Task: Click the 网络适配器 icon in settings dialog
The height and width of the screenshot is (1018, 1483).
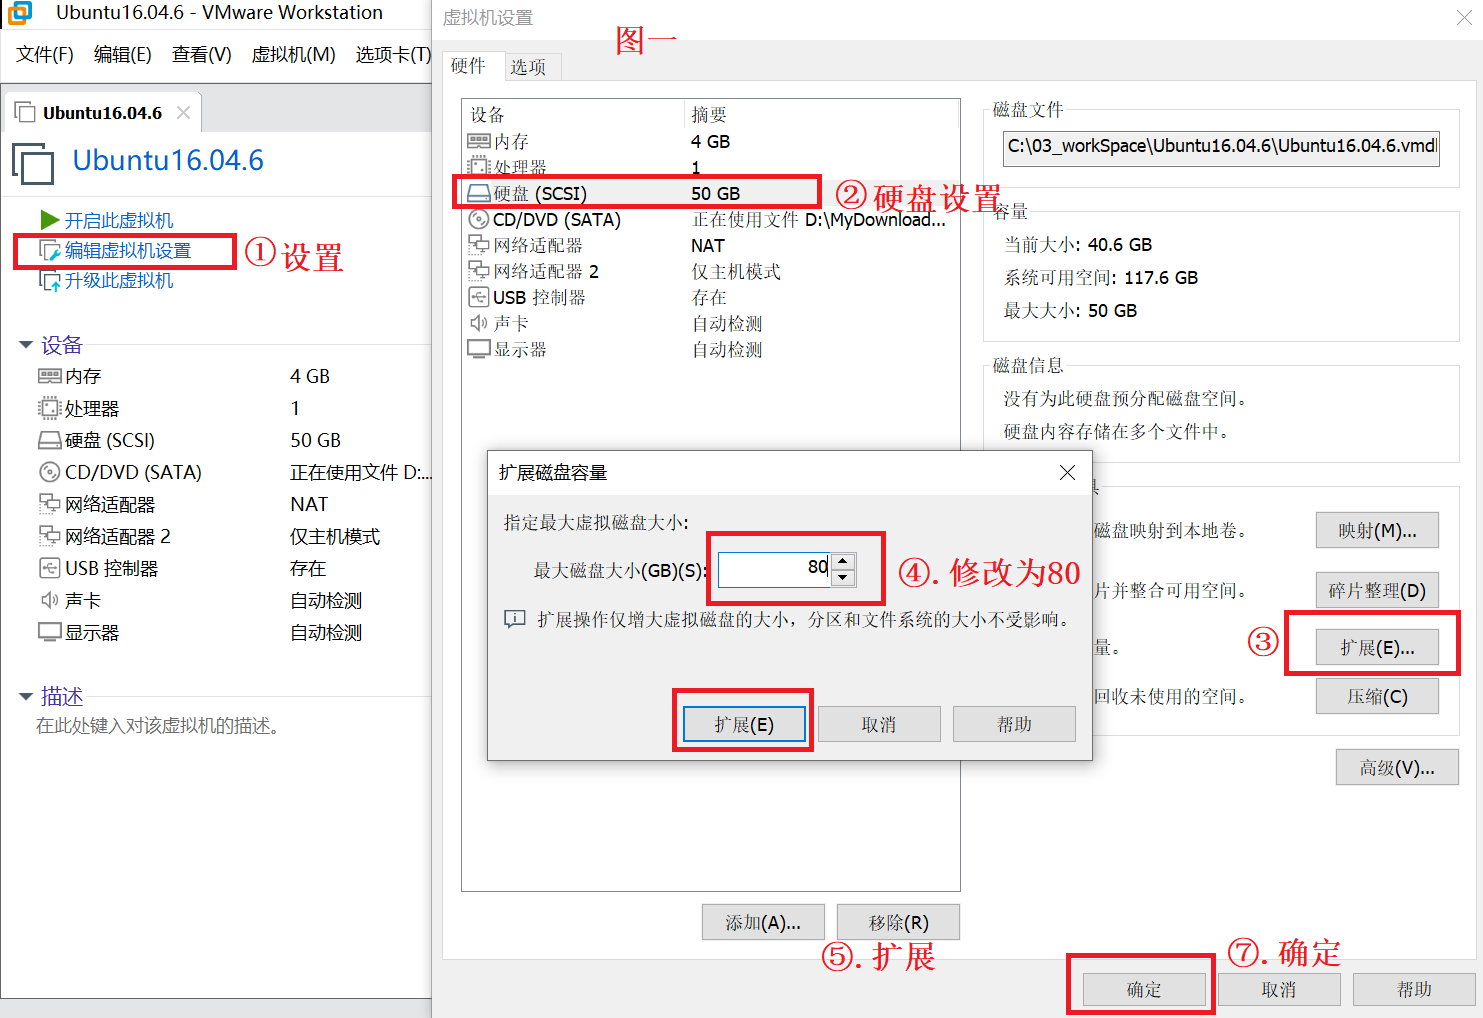Action: (479, 245)
